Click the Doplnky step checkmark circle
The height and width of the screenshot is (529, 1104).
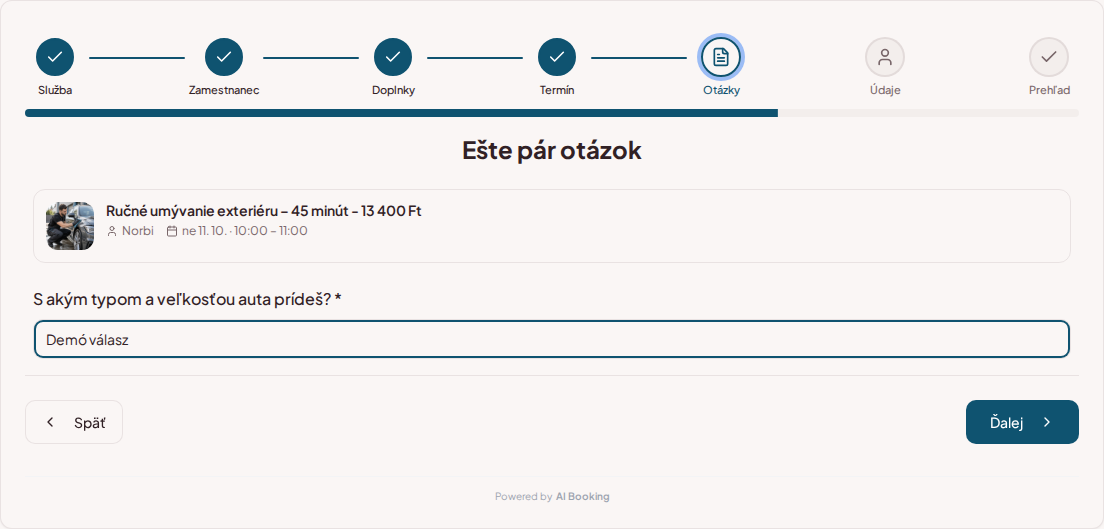click(393, 57)
